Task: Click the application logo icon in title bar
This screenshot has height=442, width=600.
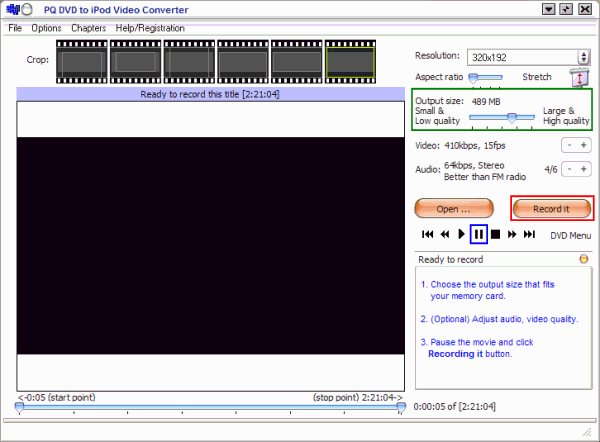Action: (13, 9)
